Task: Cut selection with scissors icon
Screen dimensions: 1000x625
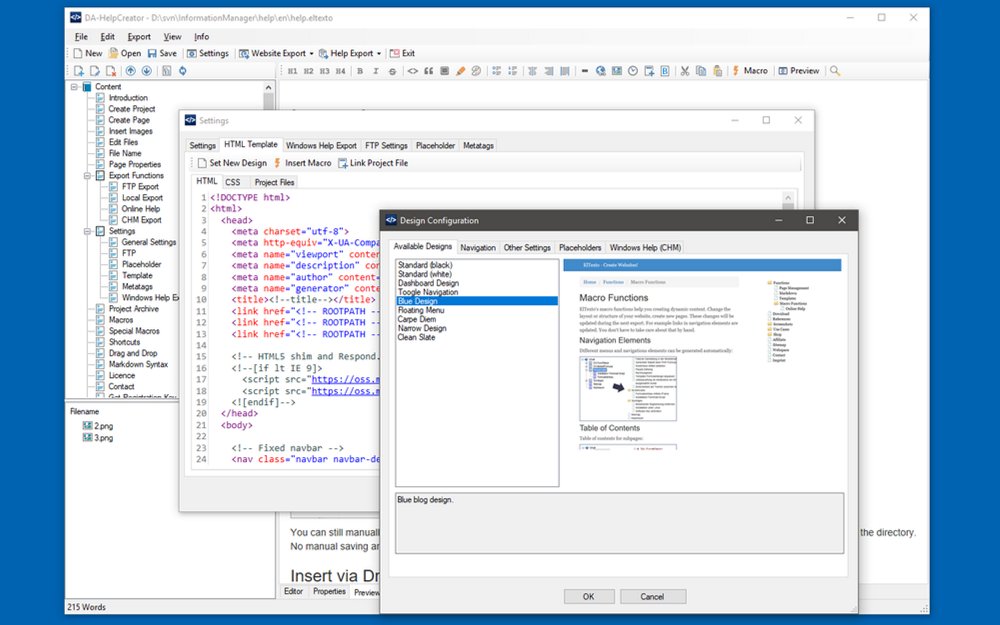Action: (x=684, y=71)
